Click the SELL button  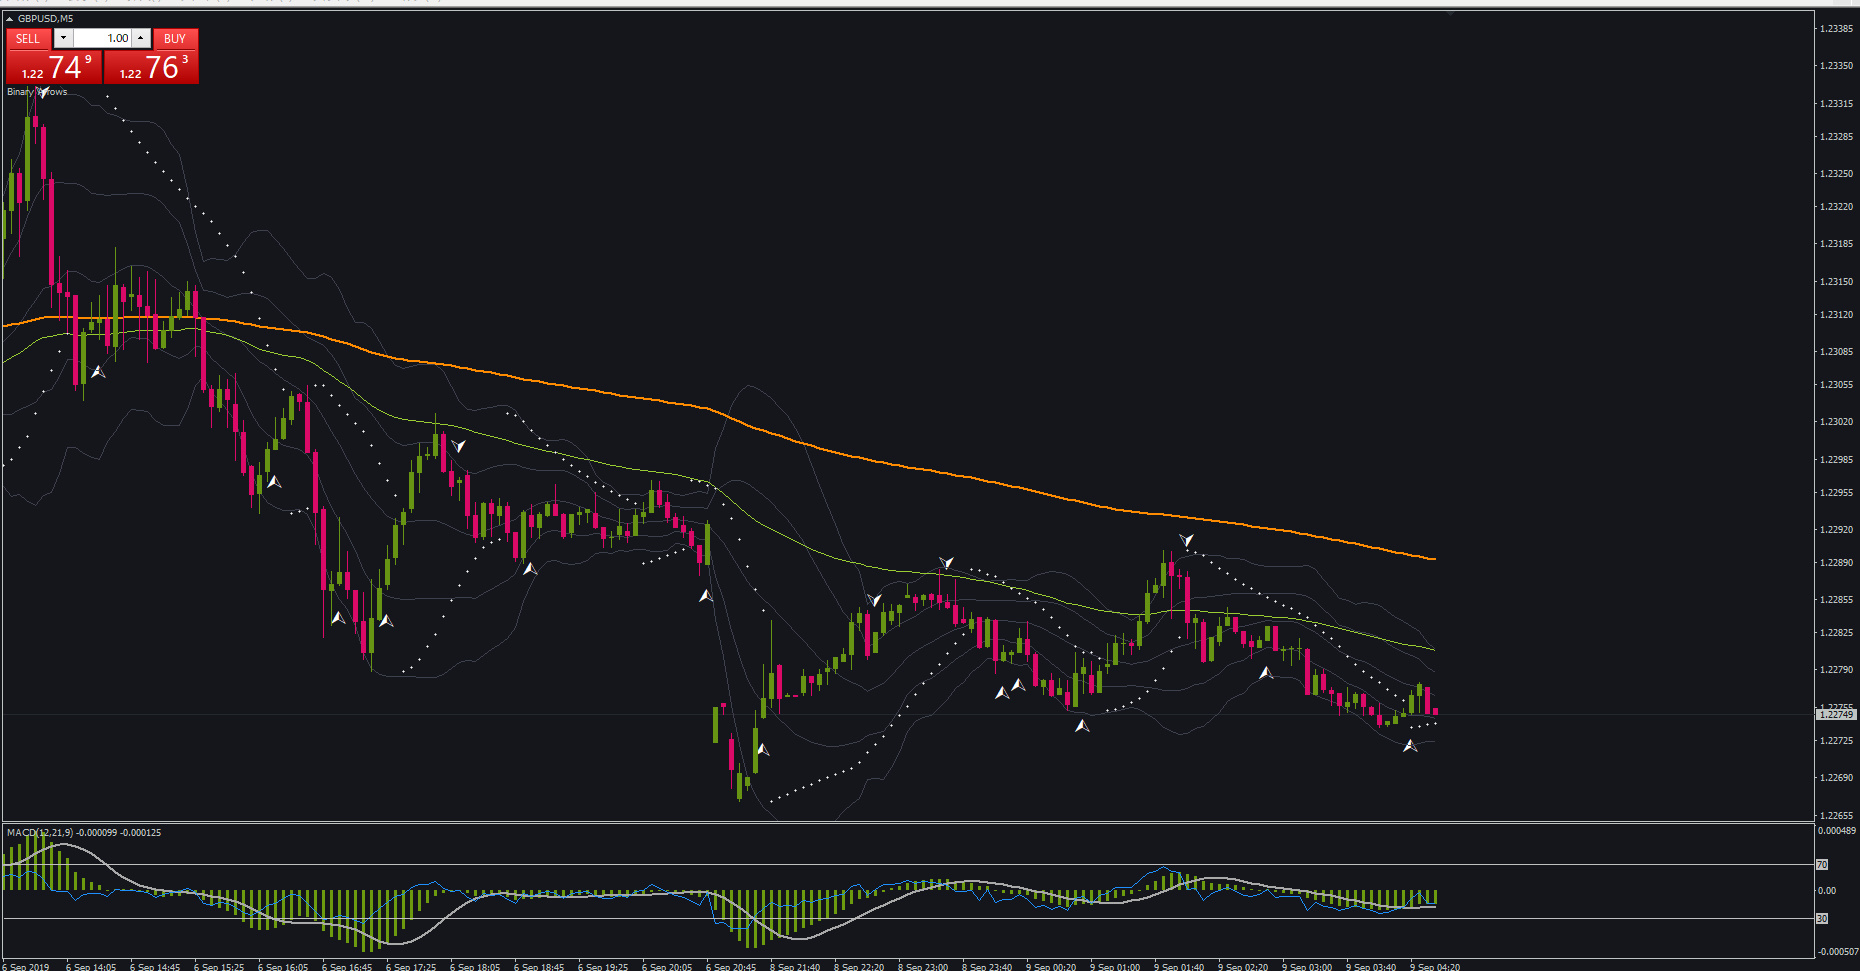[x=28, y=39]
